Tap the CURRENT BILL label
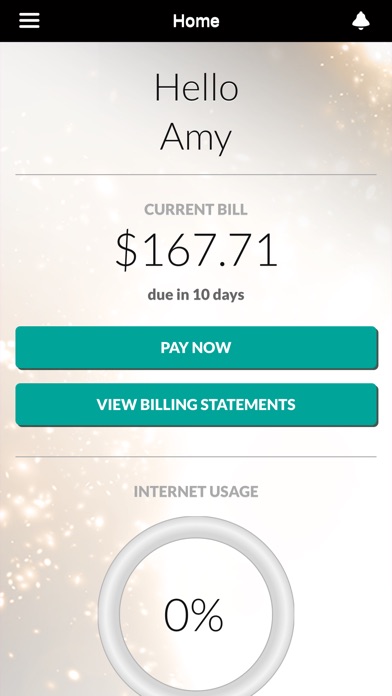The height and width of the screenshot is (696, 392). [196, 210]
